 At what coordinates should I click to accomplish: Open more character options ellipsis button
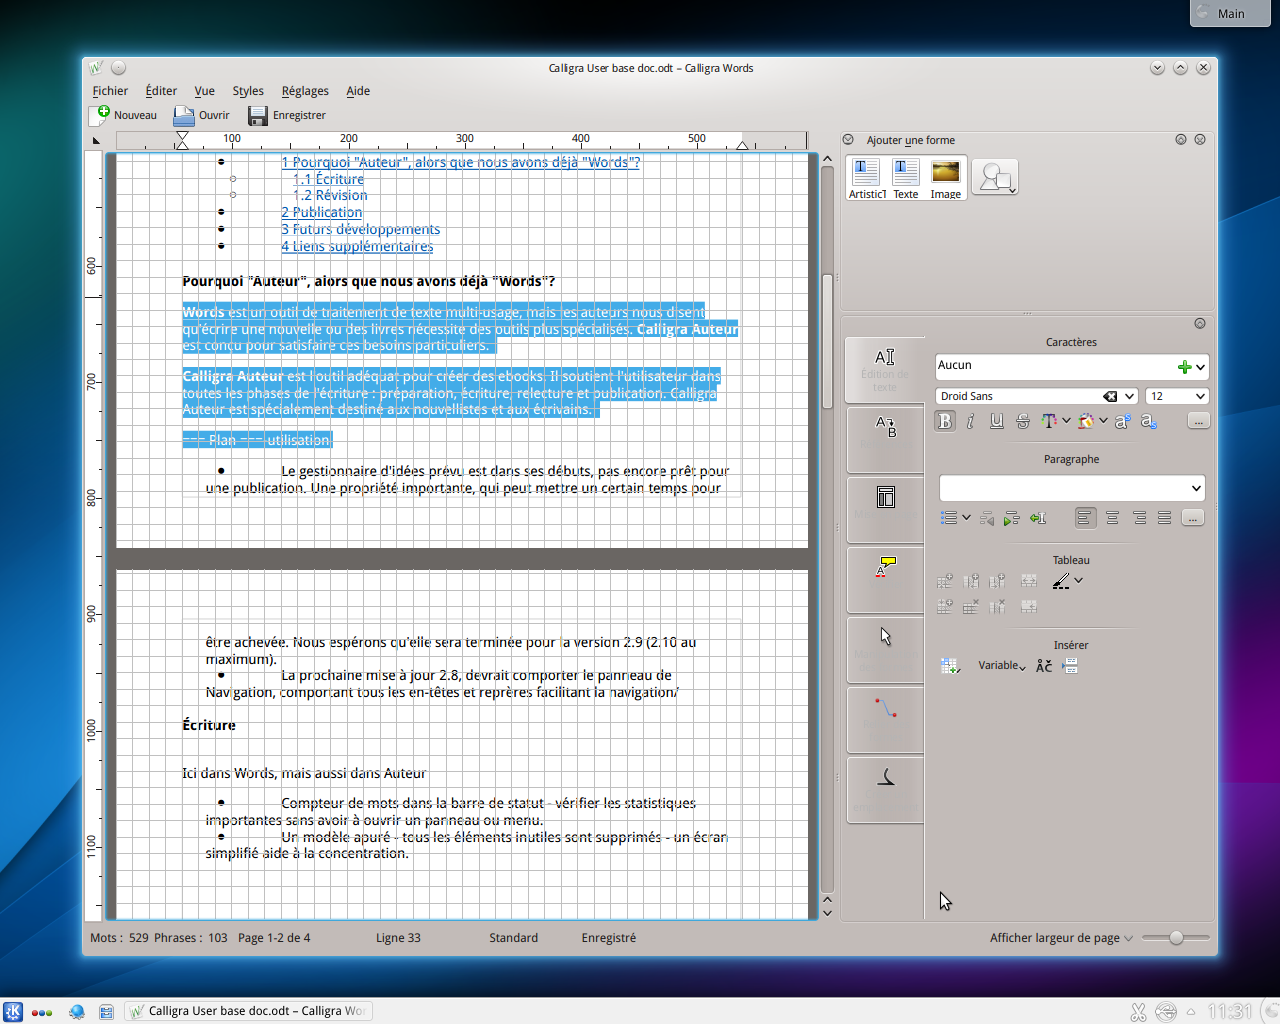[1198, 421]
